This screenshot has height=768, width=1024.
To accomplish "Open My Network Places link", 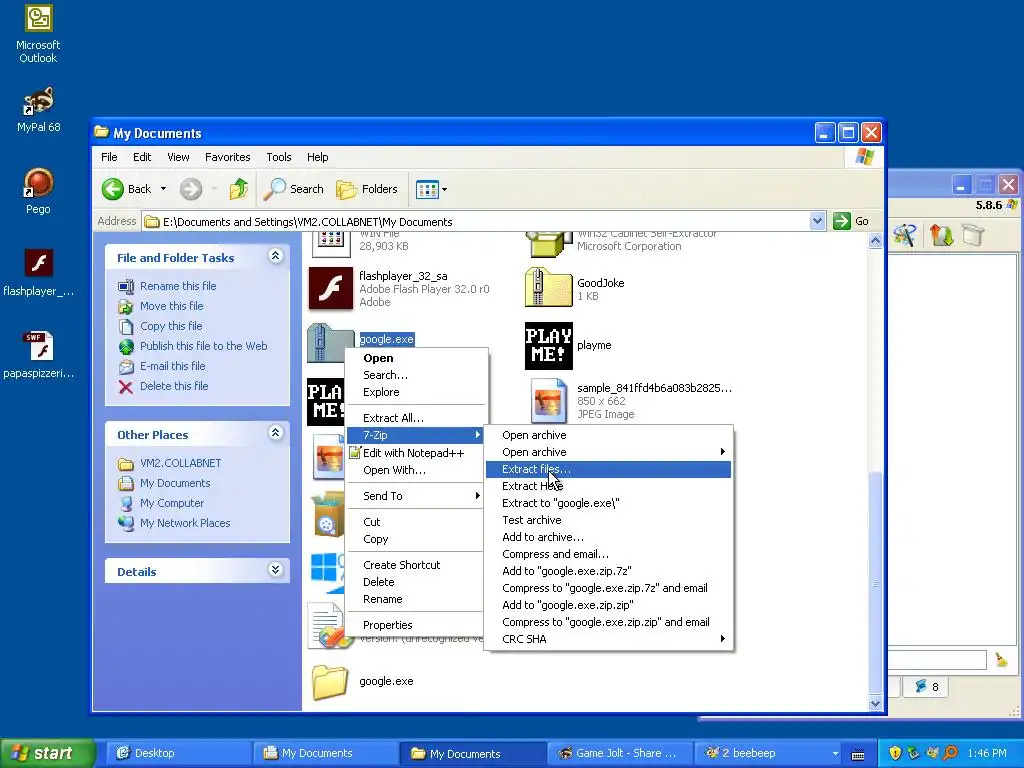I will pyautogui.click(x=185, y=523).
